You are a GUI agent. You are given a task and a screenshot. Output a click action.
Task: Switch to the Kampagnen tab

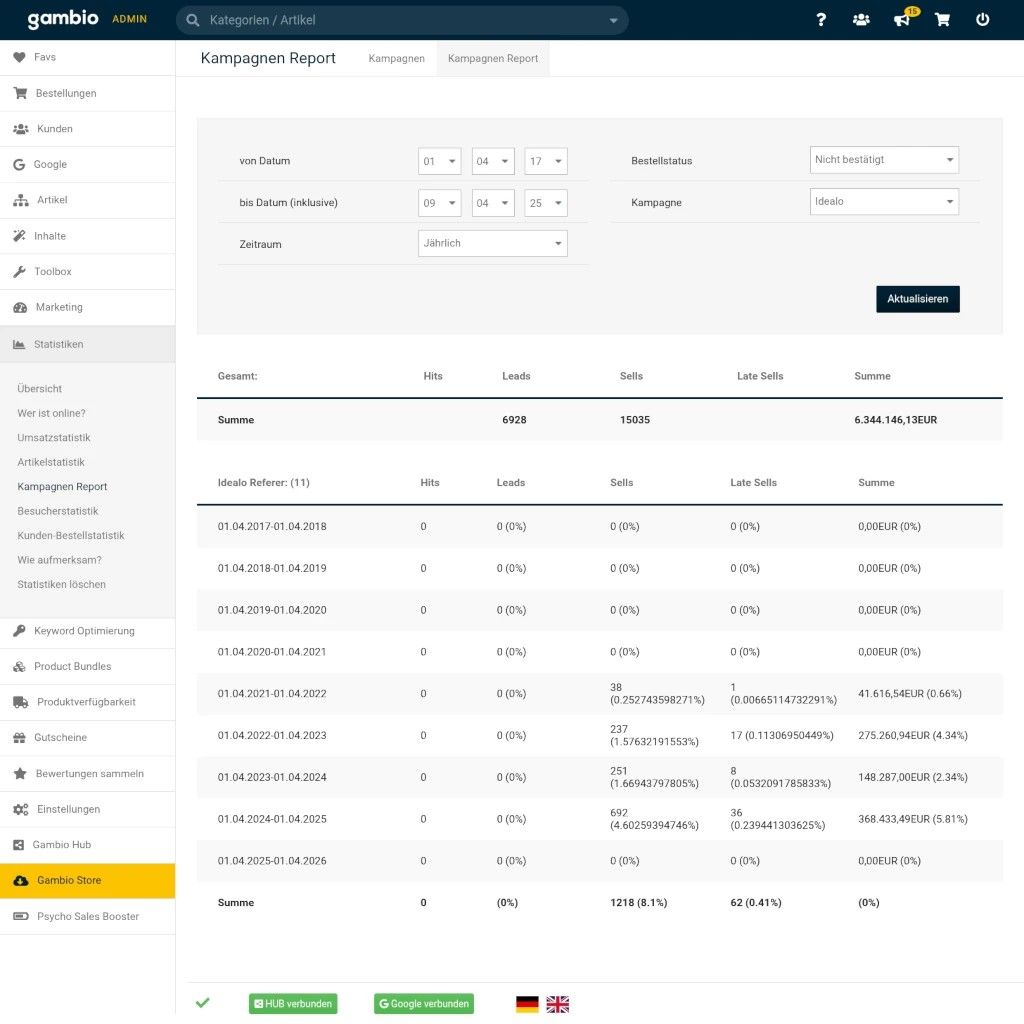click(396, 59)
